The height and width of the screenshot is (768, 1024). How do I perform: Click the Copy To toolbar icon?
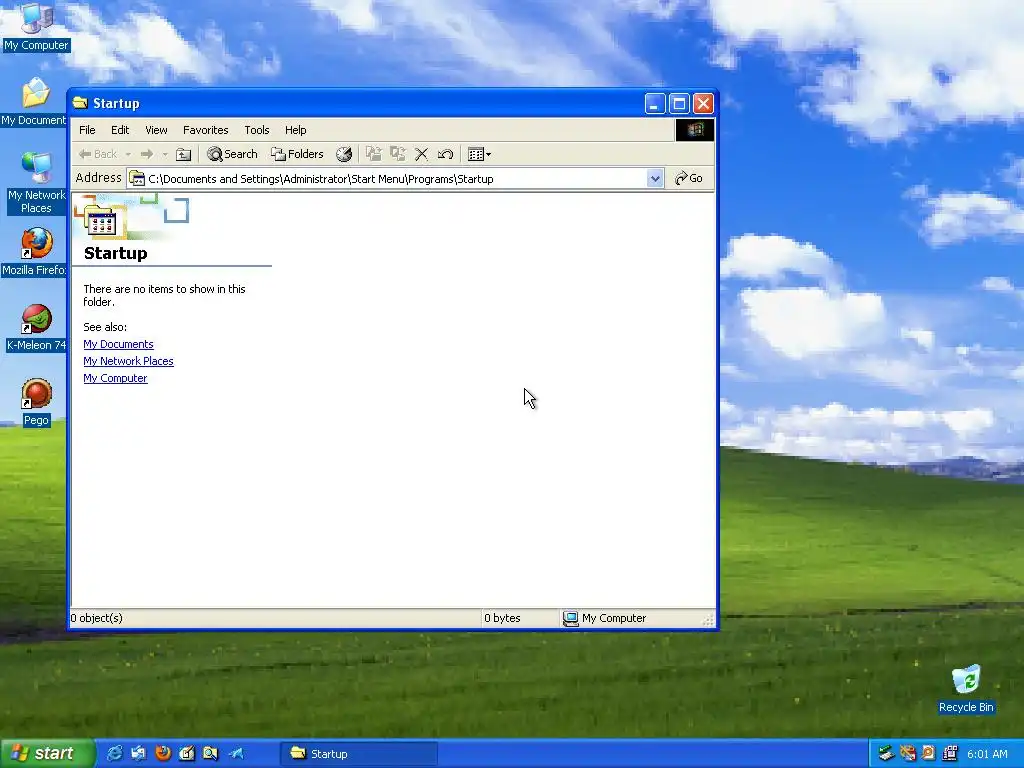tap(398, 154)
